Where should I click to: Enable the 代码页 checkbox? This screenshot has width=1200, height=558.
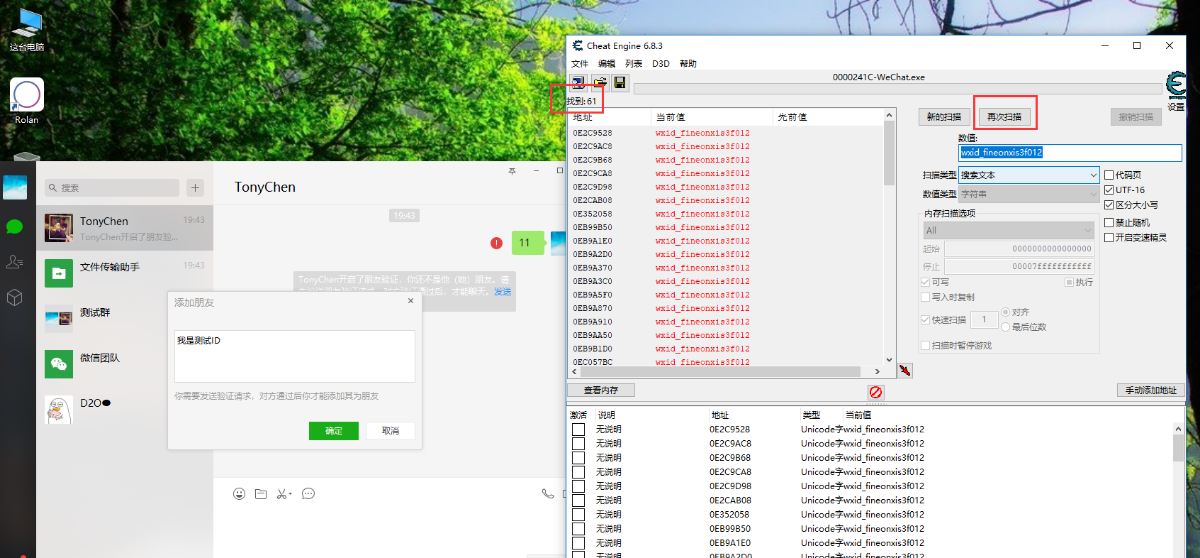pyautogui.click(x=1108, y=175)
